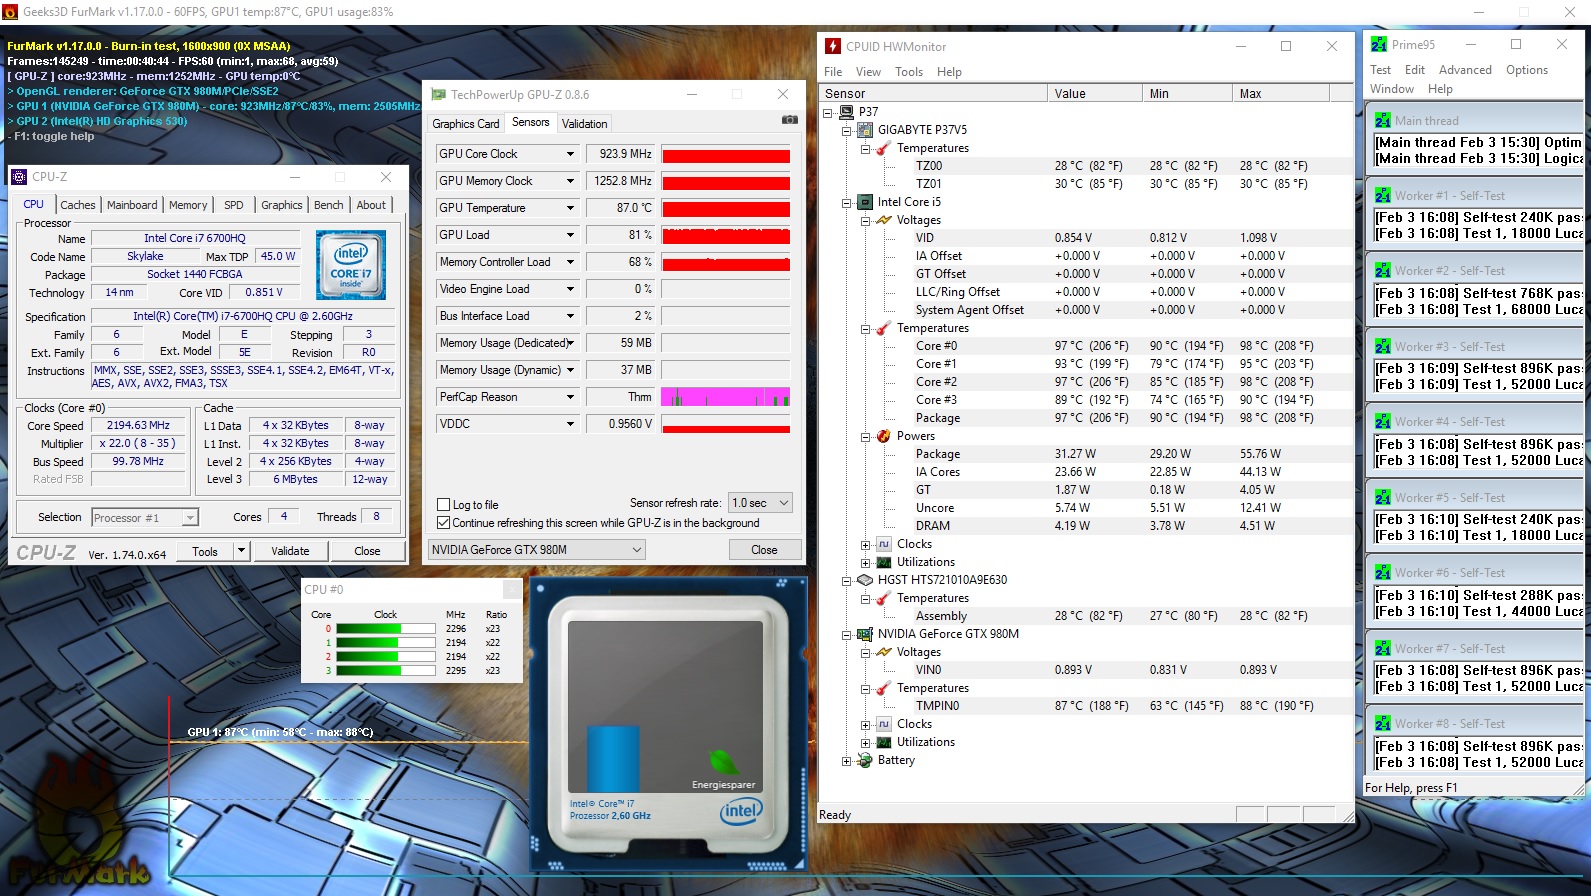Click the GPU Temperature red graph in GPU-Z
This screenshot has width=1591, height=896.
726,208
